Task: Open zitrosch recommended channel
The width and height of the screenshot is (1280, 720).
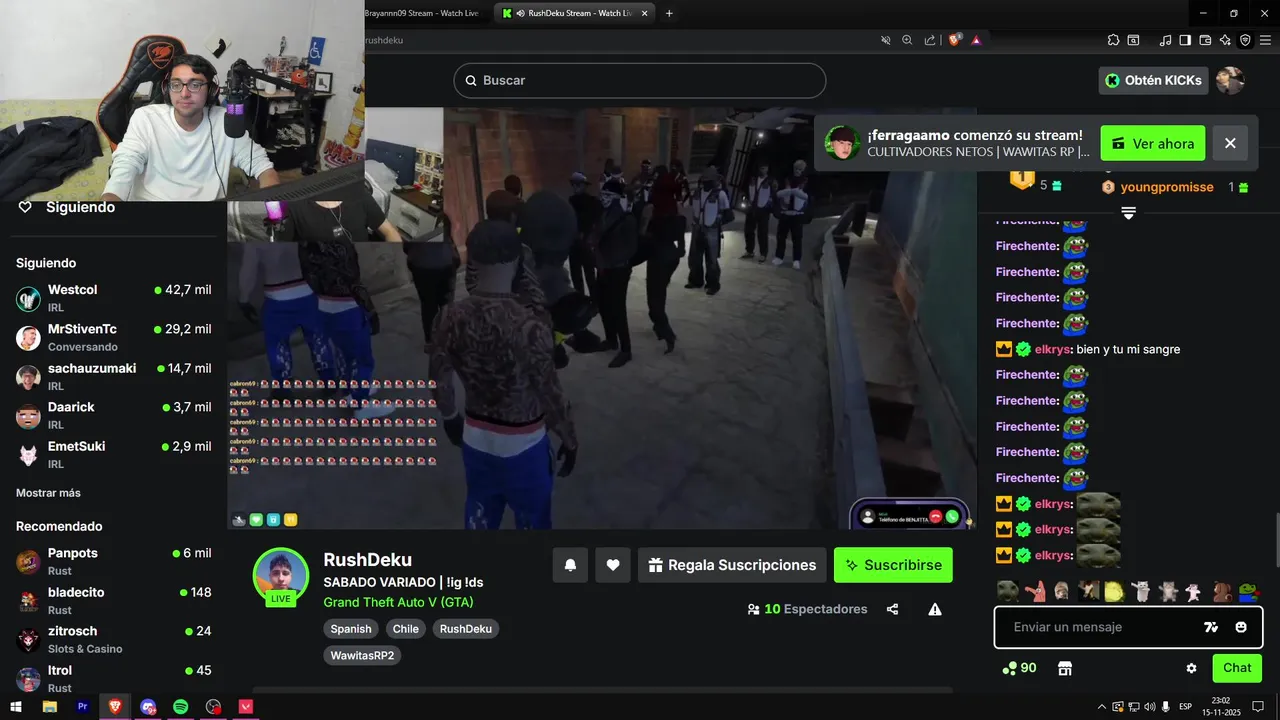Action: (x=114, y=639)
